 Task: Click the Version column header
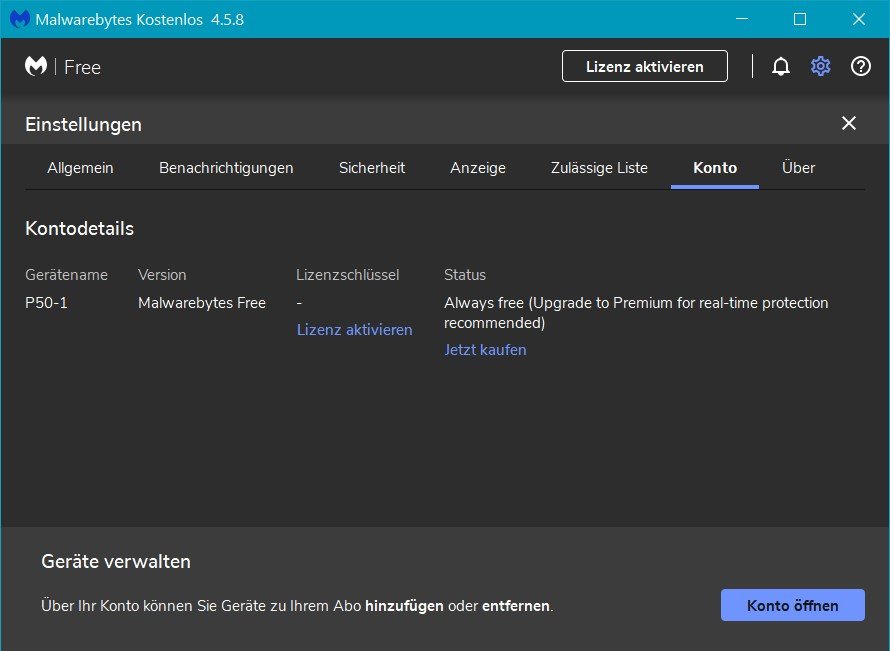(x=162, y=275)
